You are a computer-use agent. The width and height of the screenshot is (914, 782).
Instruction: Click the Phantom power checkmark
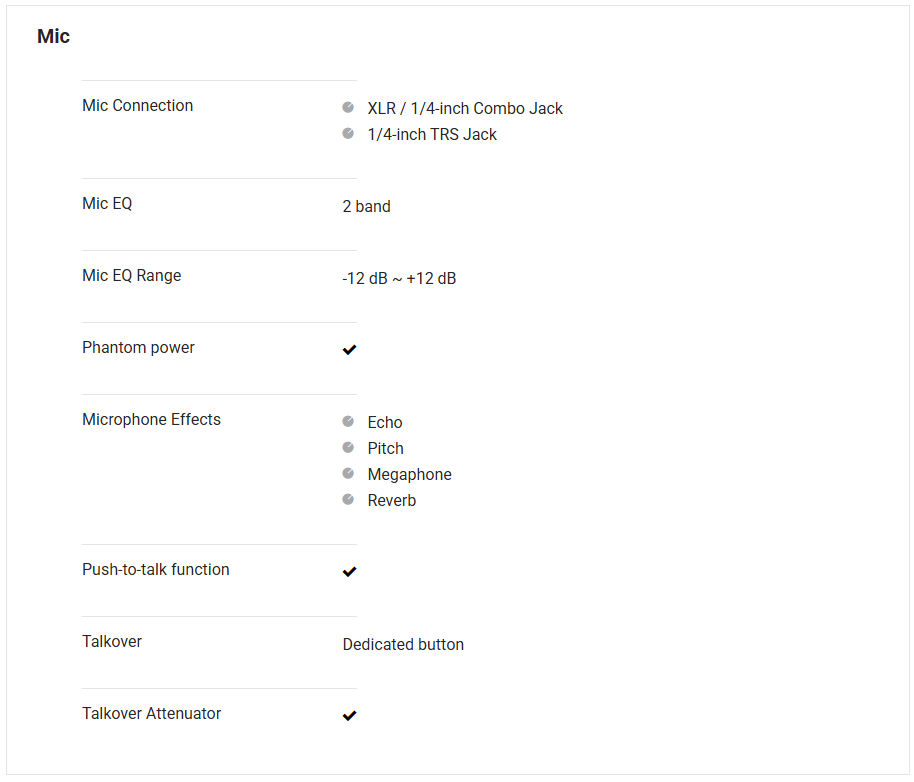(349, 350)
